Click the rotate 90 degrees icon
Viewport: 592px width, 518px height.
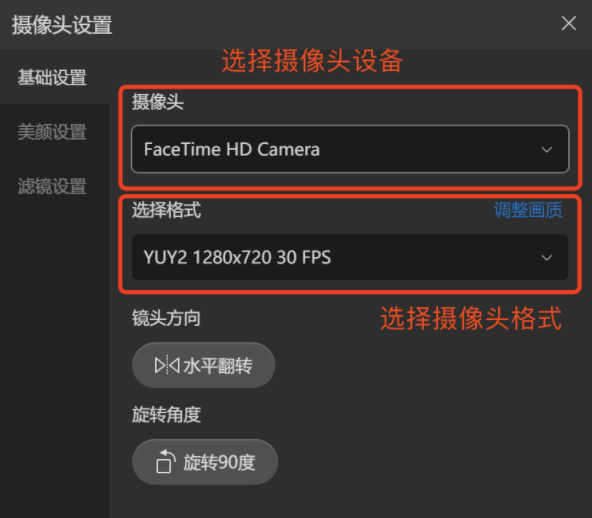click(x=165, y=461)
